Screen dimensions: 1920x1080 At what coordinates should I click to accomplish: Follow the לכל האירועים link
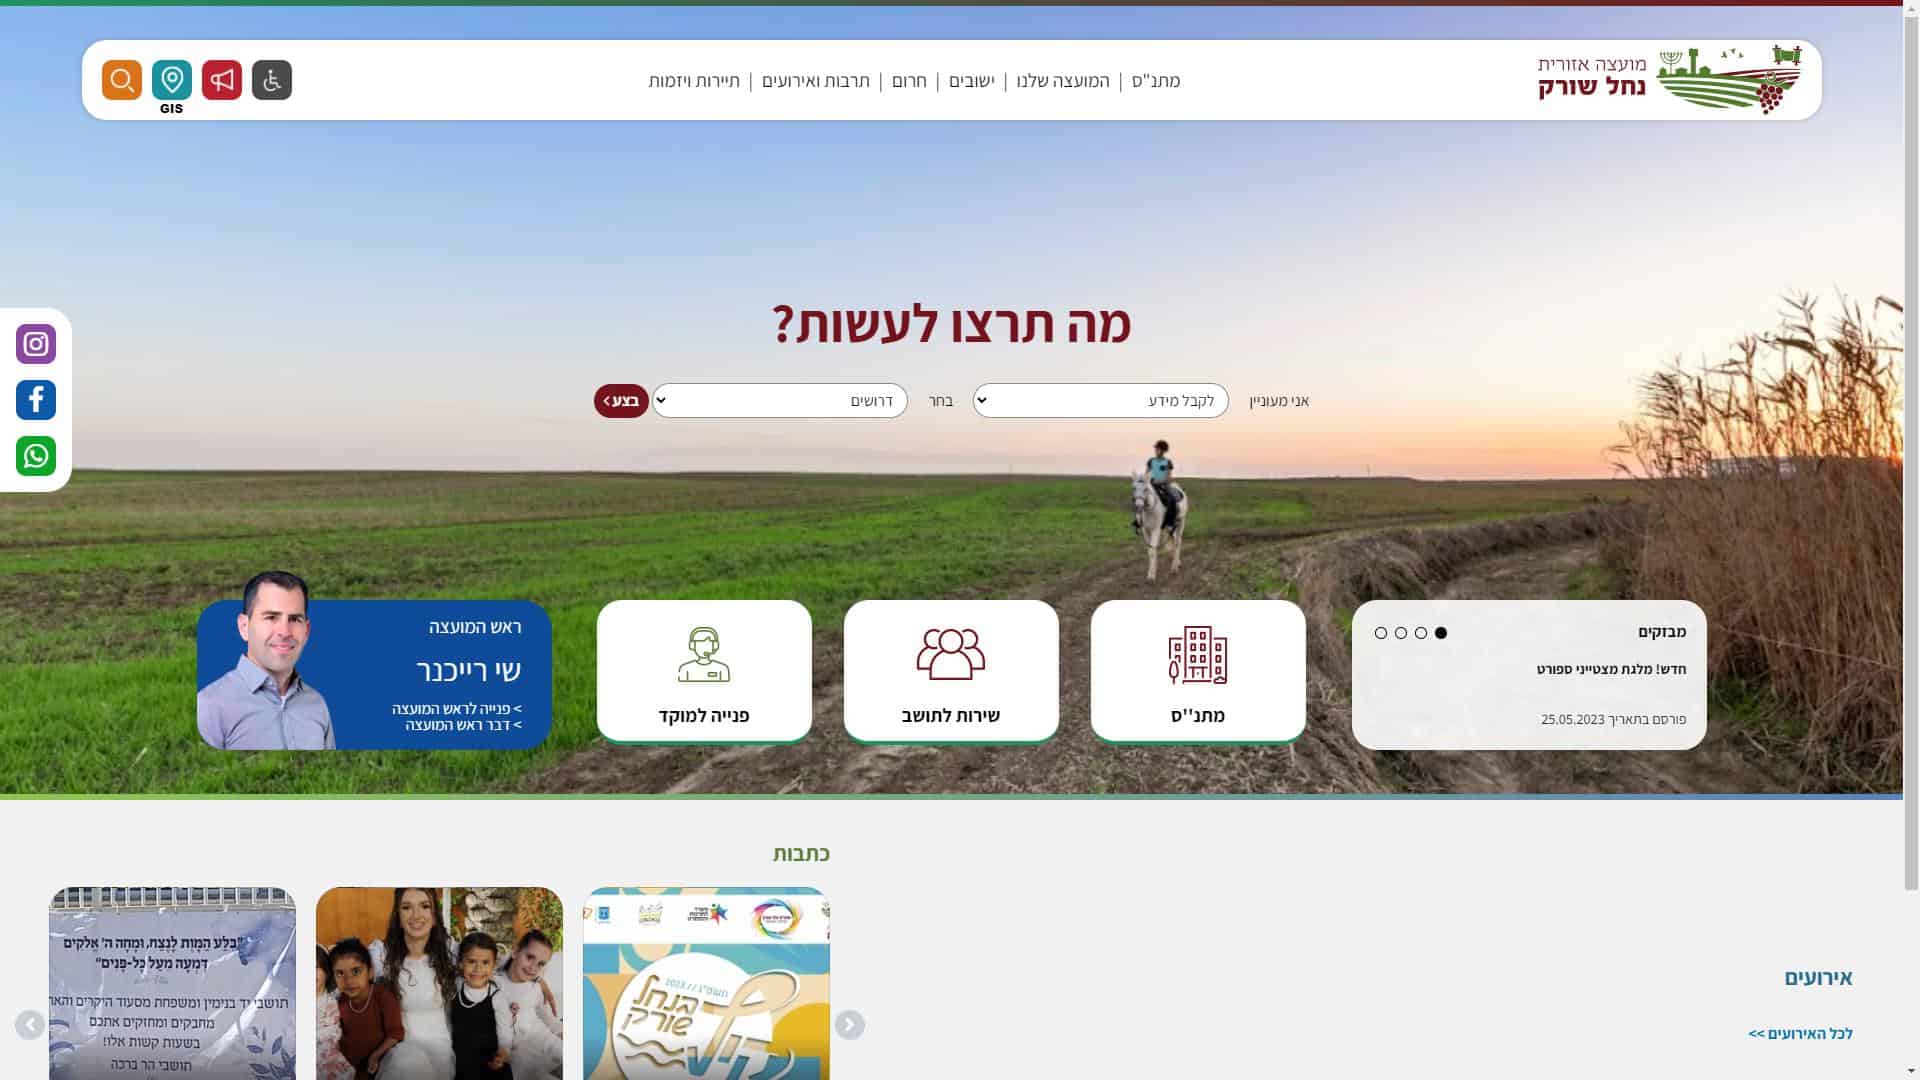1800,1034
